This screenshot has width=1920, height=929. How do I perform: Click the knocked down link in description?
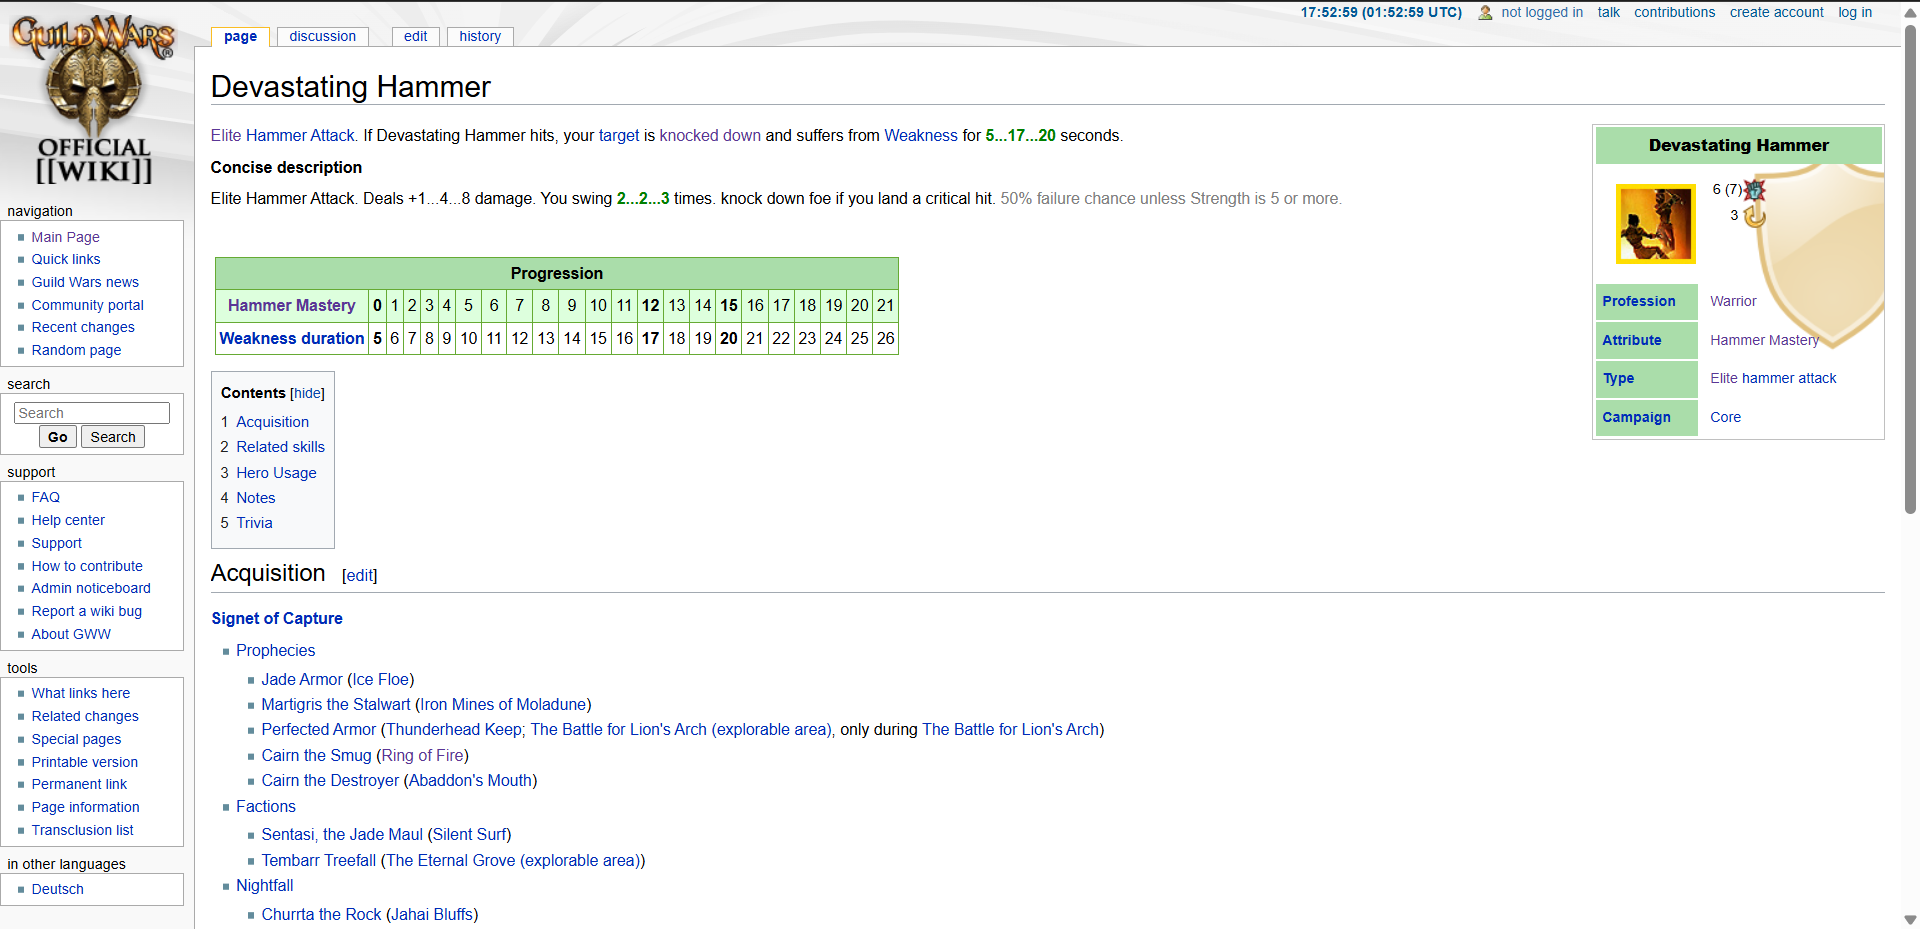tap(710, 136)
